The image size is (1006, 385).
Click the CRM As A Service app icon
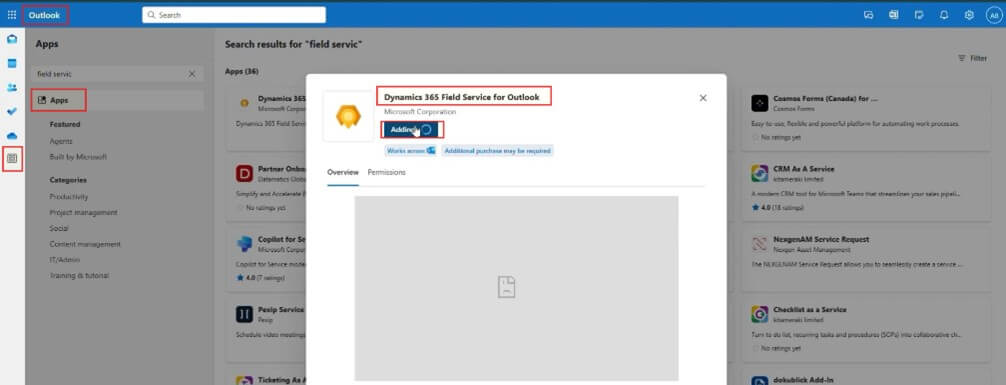[x=760, y=173]
